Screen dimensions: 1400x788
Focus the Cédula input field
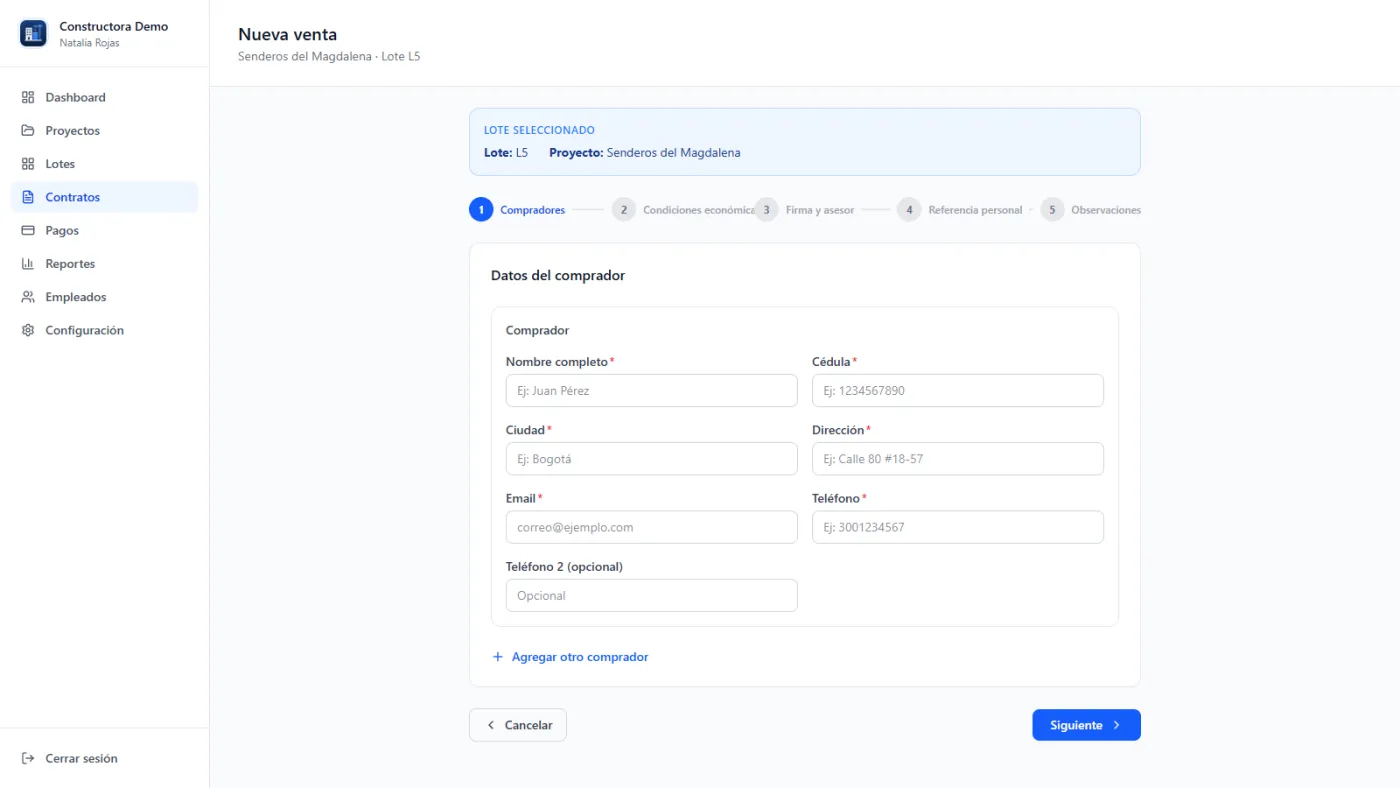pos(958,391)
